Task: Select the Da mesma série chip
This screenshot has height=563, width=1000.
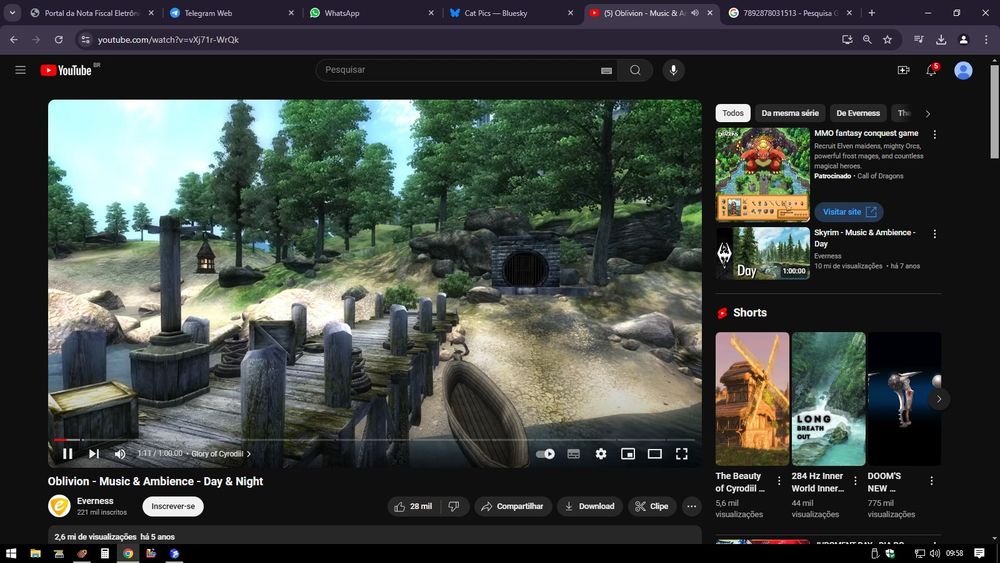Action: (x=790, y=113)
